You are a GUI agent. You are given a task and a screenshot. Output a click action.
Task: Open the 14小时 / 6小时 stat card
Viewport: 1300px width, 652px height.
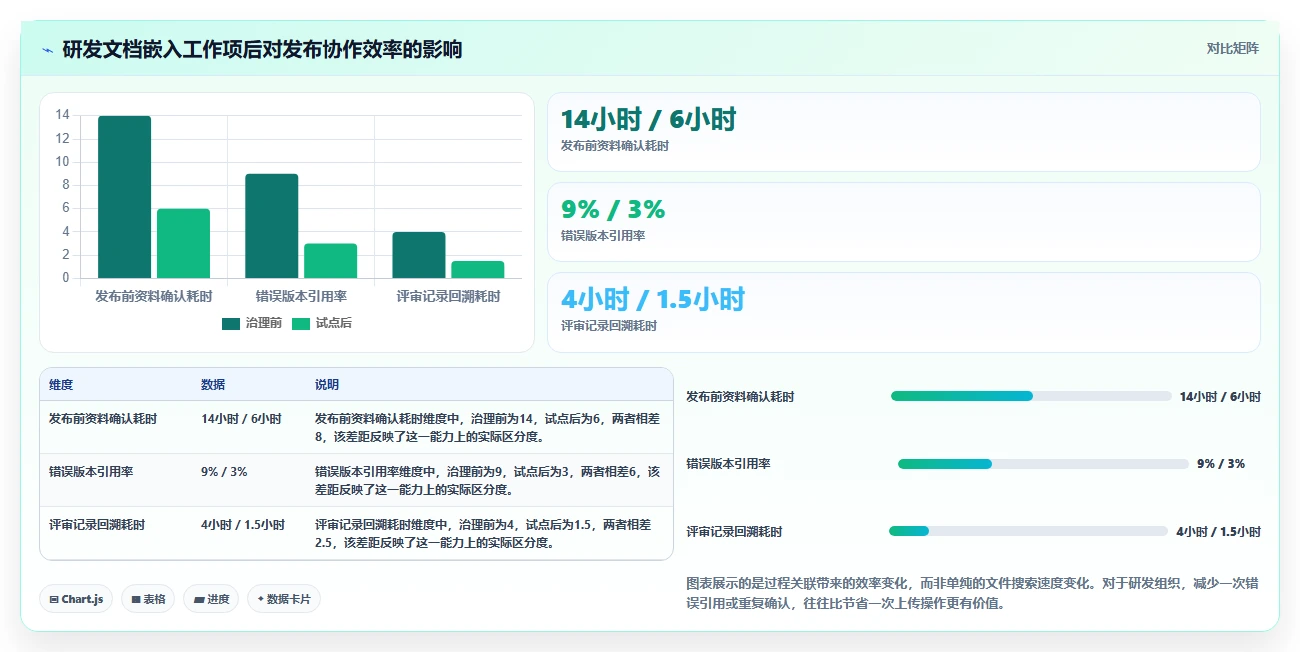(x=903, y=132)
